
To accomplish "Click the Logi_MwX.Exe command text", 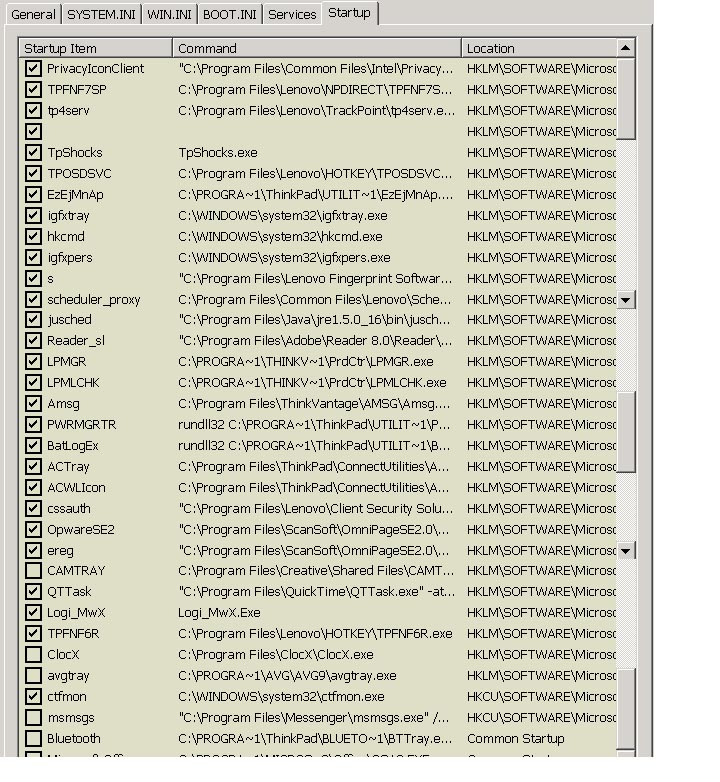I will [219, 612].
